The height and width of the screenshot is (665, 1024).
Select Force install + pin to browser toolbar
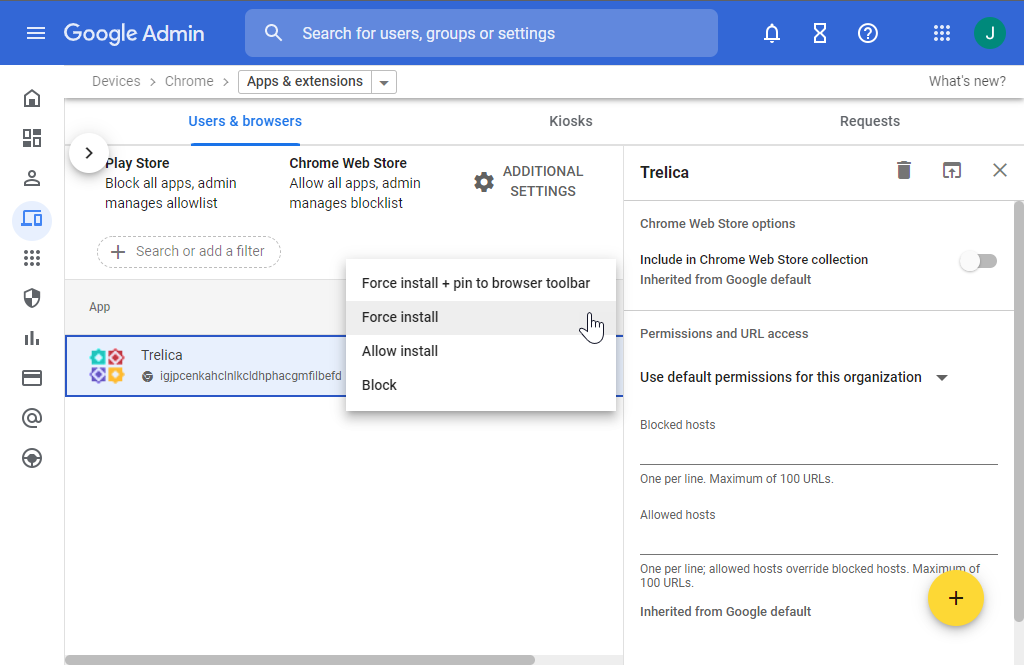coord(481,284)
